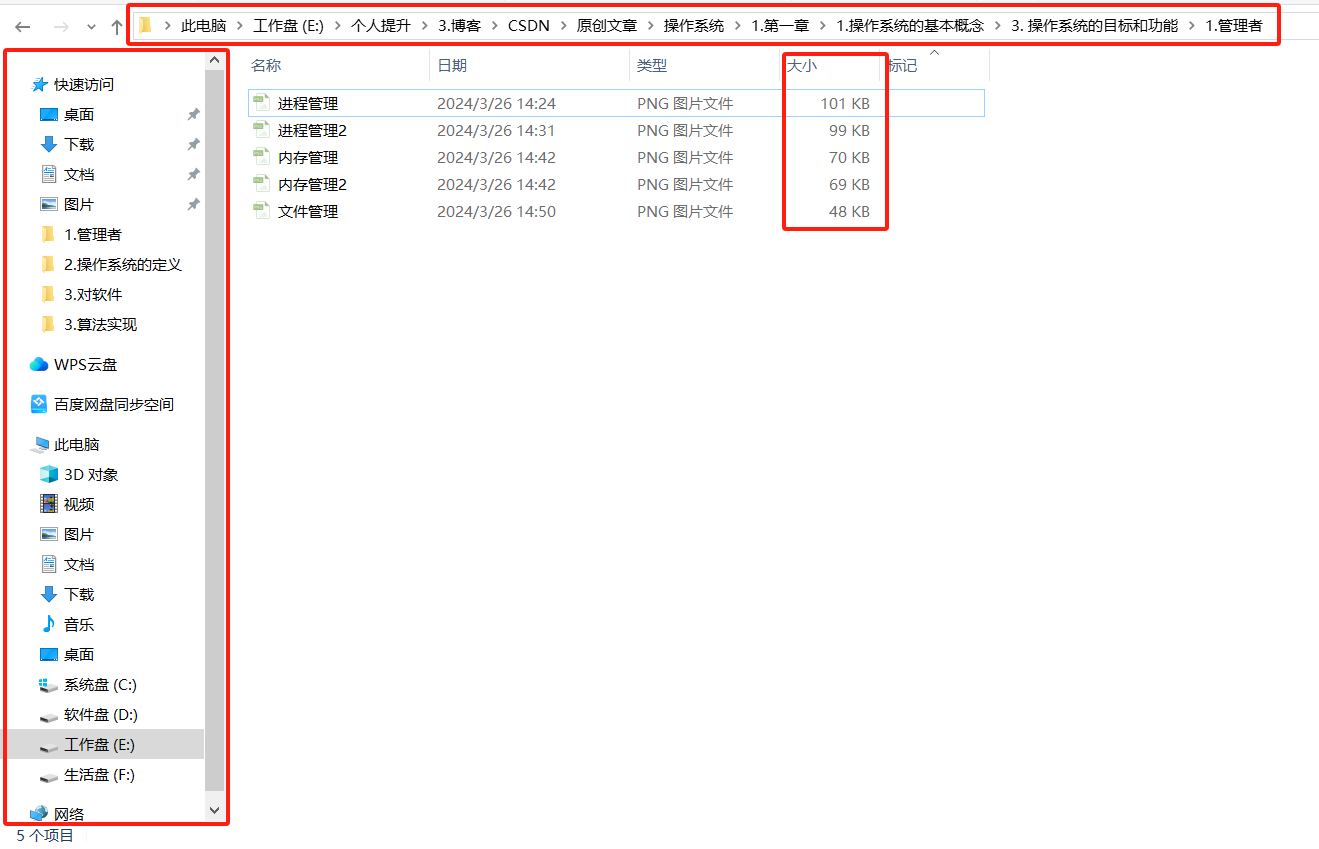Select the file 文件管理
The height and width of the screenshot is (849, 1319).
click(x=308, y=211)
